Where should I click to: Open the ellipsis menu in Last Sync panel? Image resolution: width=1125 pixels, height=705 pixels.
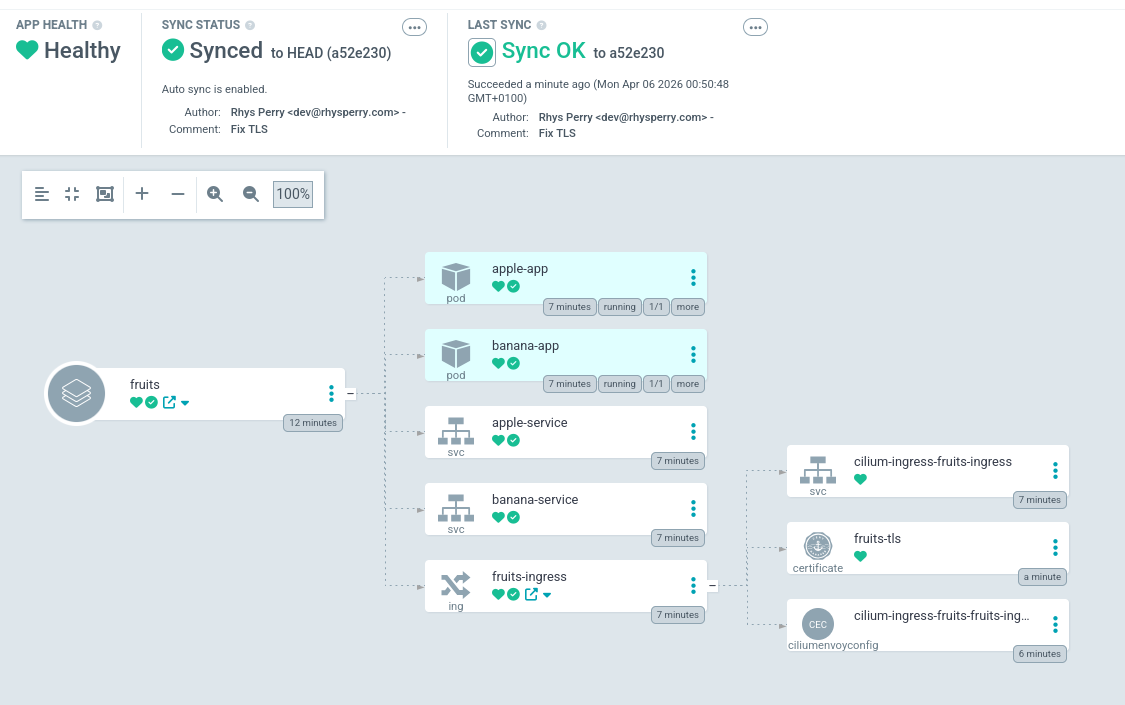755,26
